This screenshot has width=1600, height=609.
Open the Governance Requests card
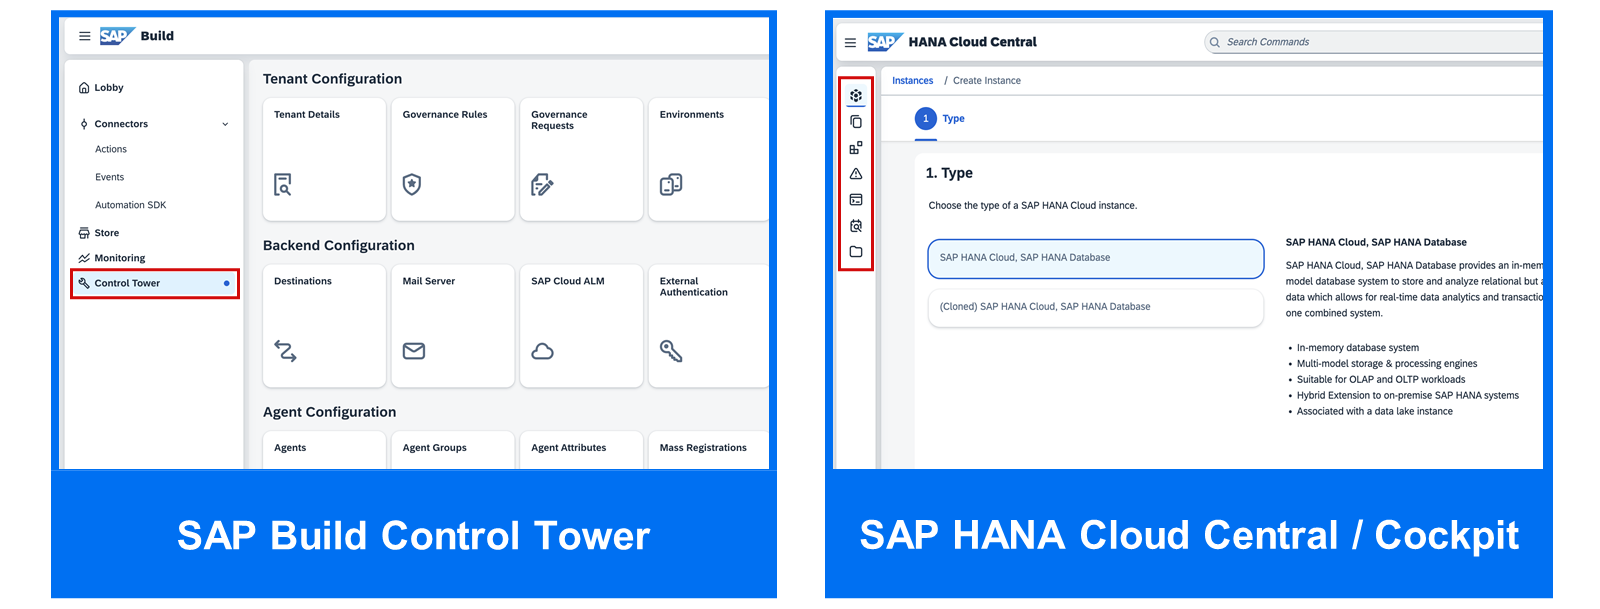tap(581, 159)
